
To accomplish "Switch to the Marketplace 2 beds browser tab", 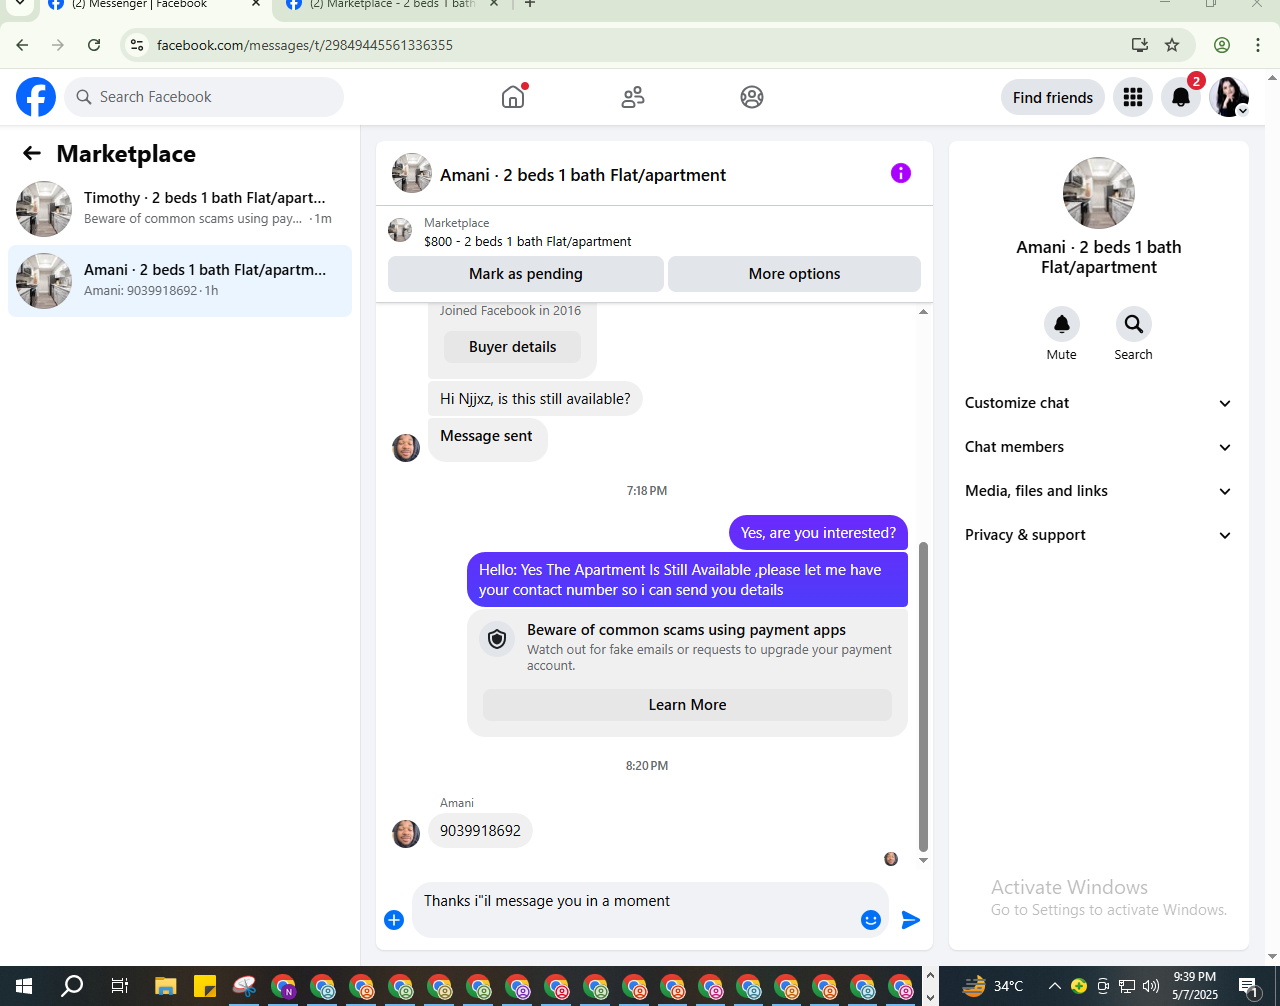I will 392,6.
